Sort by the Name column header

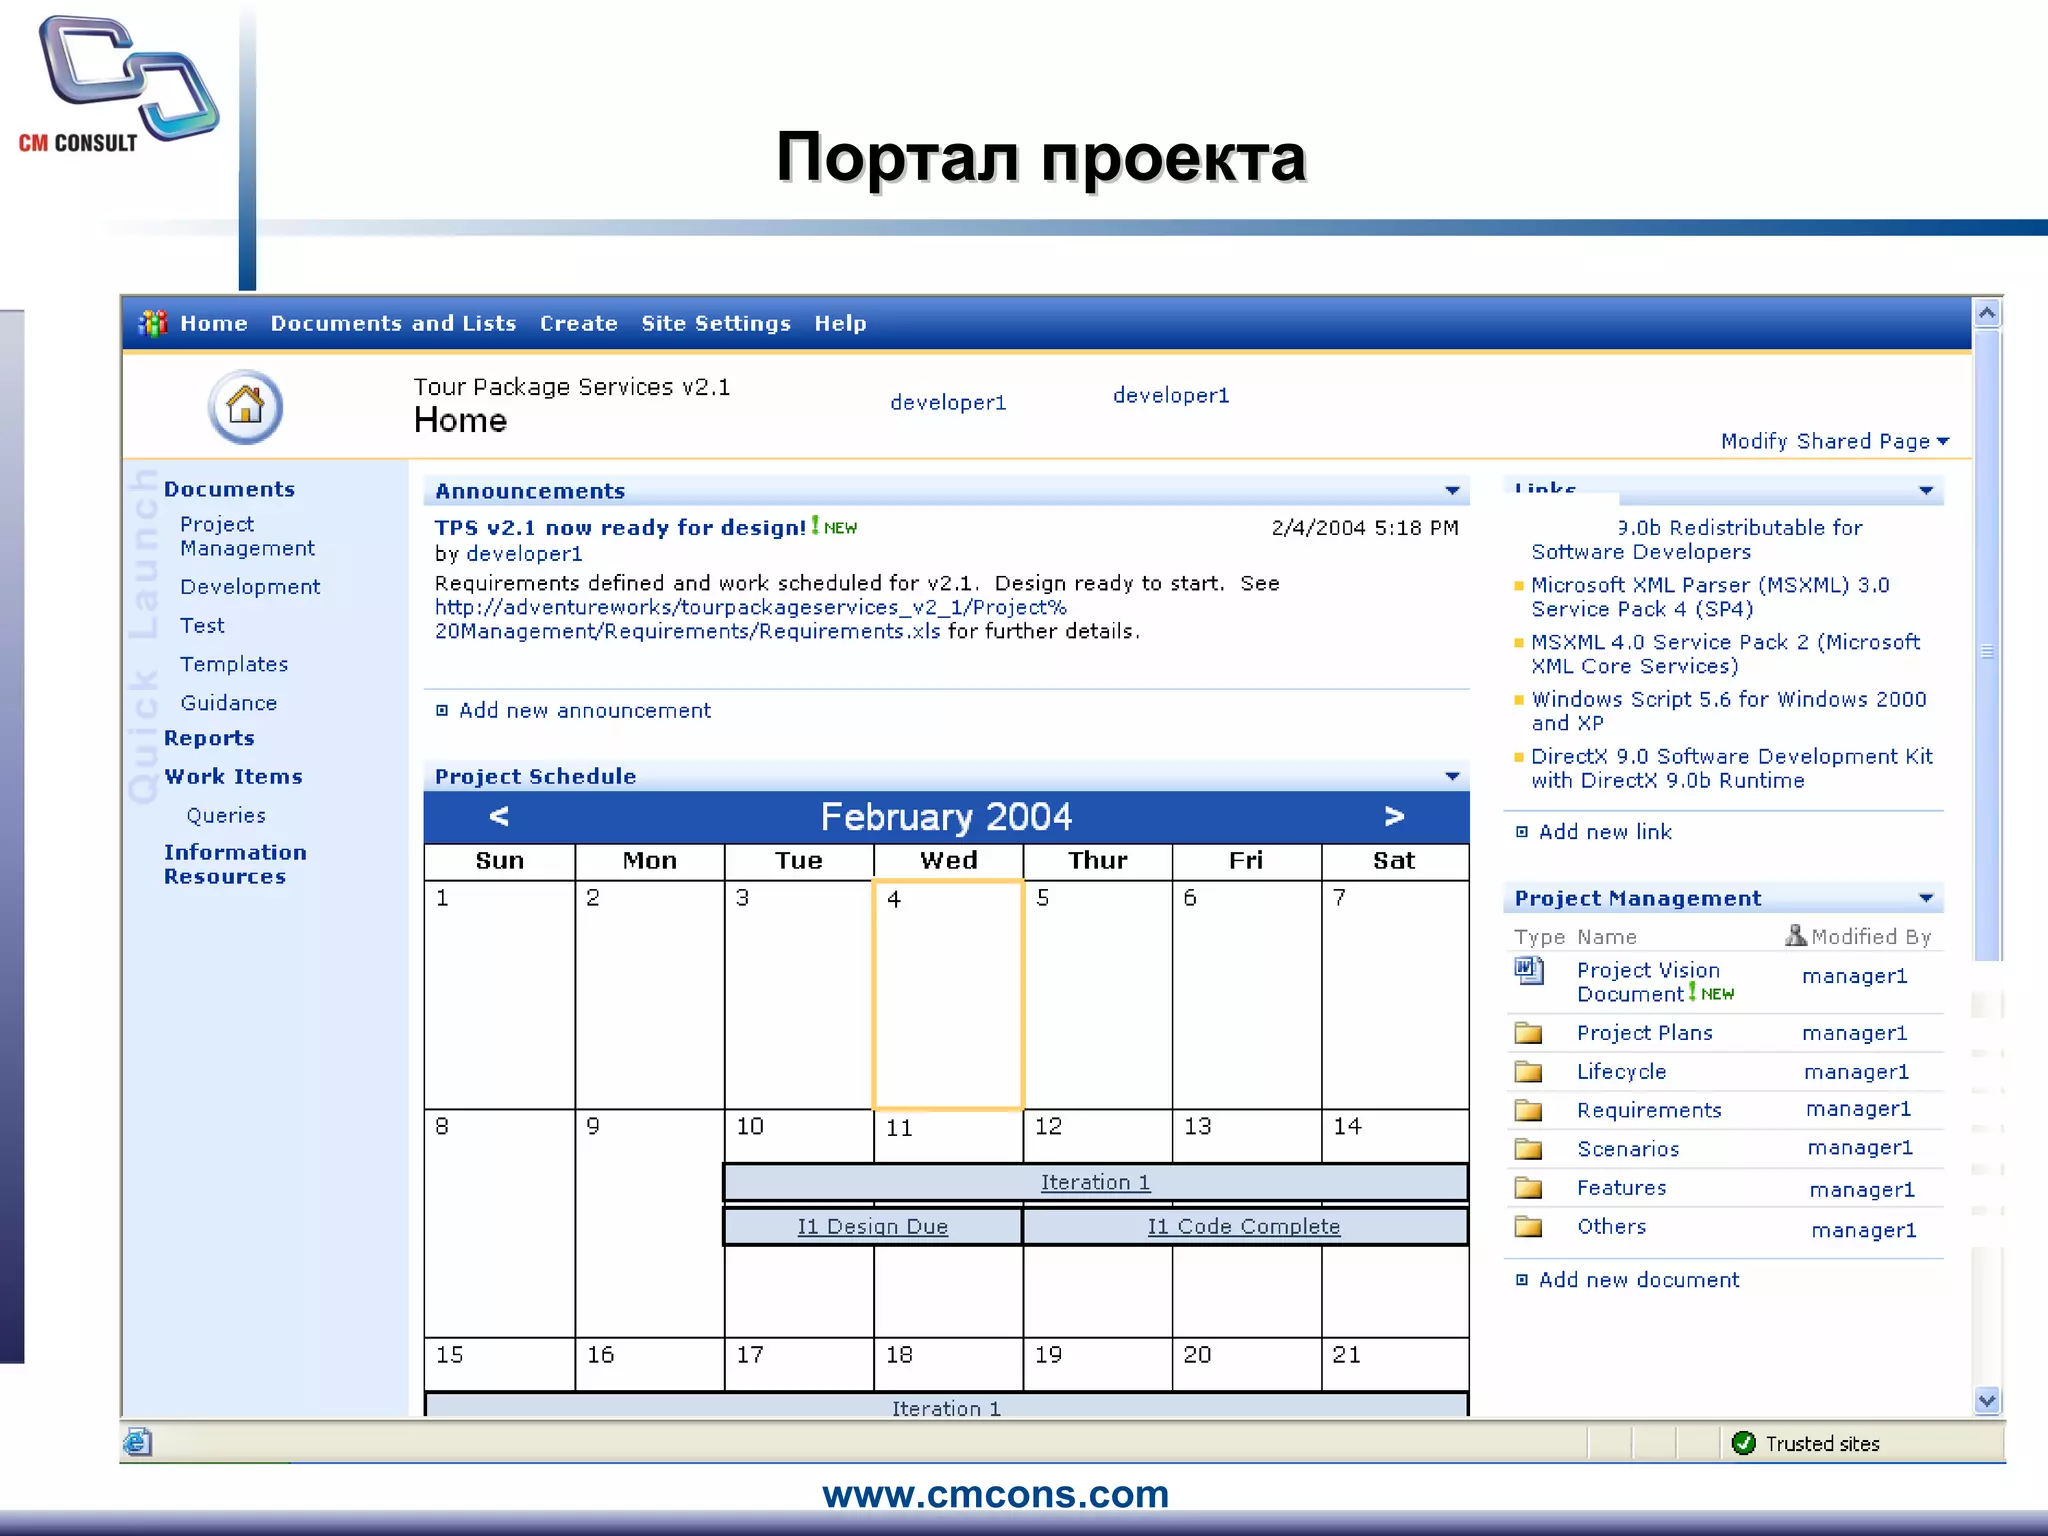point(1606,937)
